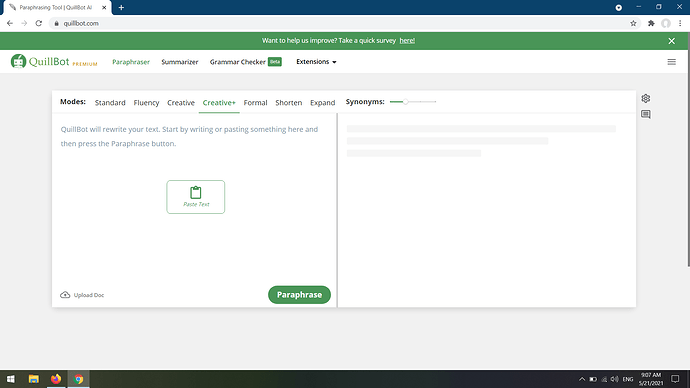Viewport: 690px width, 388px height.
Task: Click the page vertical scrollbar
Action: click(688, 150)
